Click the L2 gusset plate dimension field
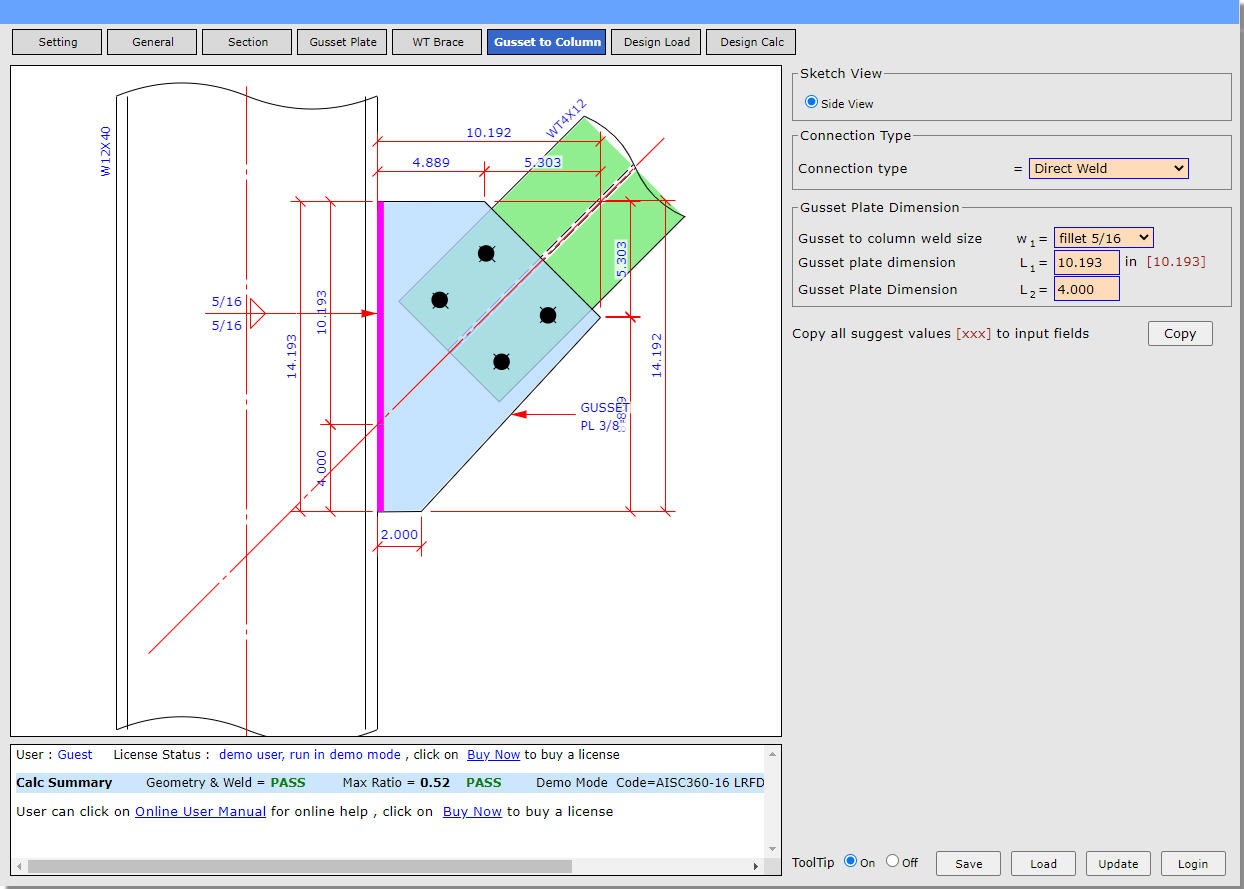 (x=1086, y=289)
